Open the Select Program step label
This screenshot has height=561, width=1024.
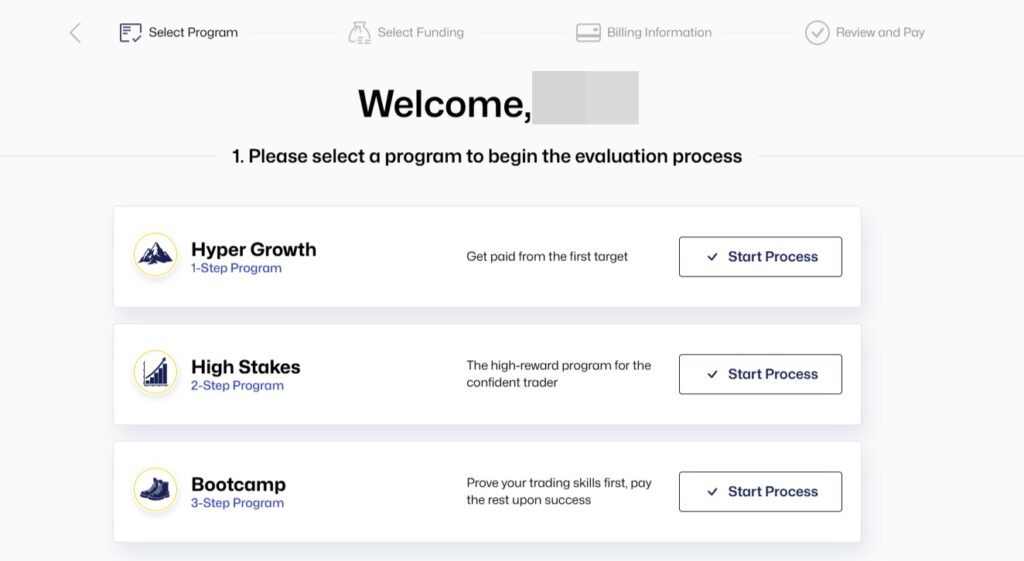coord(193,33)
